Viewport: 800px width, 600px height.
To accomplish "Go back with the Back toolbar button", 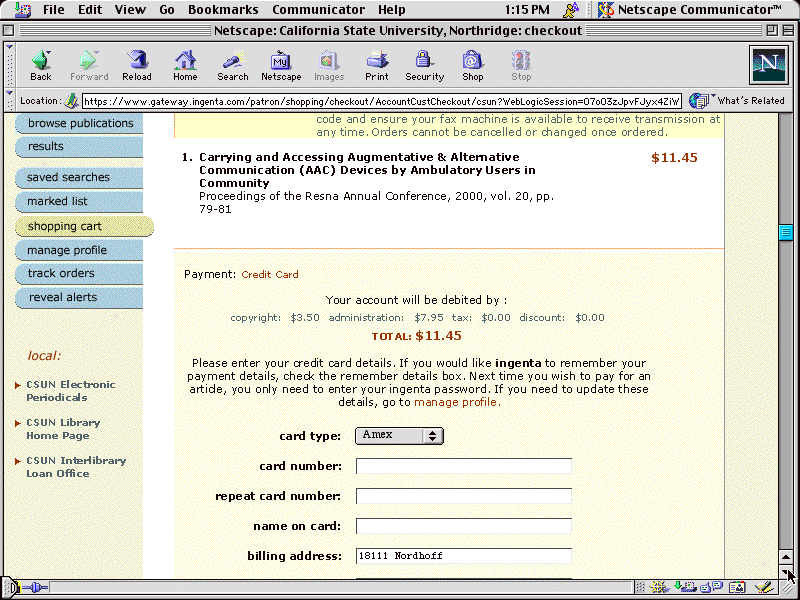I will click(x=41, y=66).
